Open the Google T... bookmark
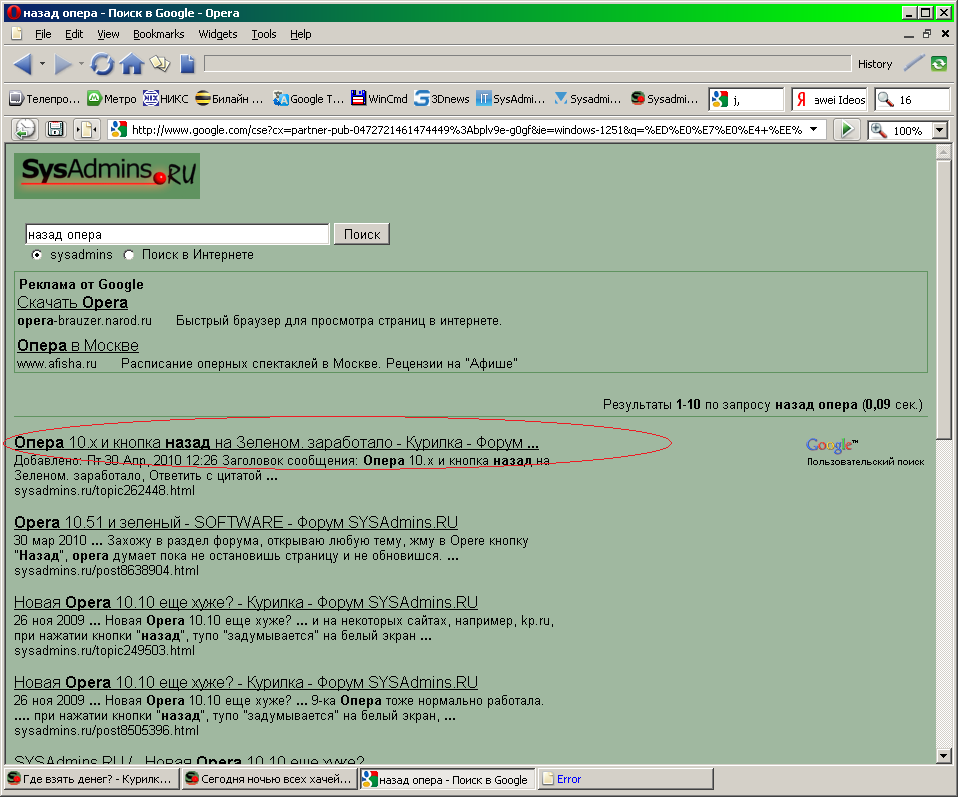The image size is (958, 797). (309, 98)
